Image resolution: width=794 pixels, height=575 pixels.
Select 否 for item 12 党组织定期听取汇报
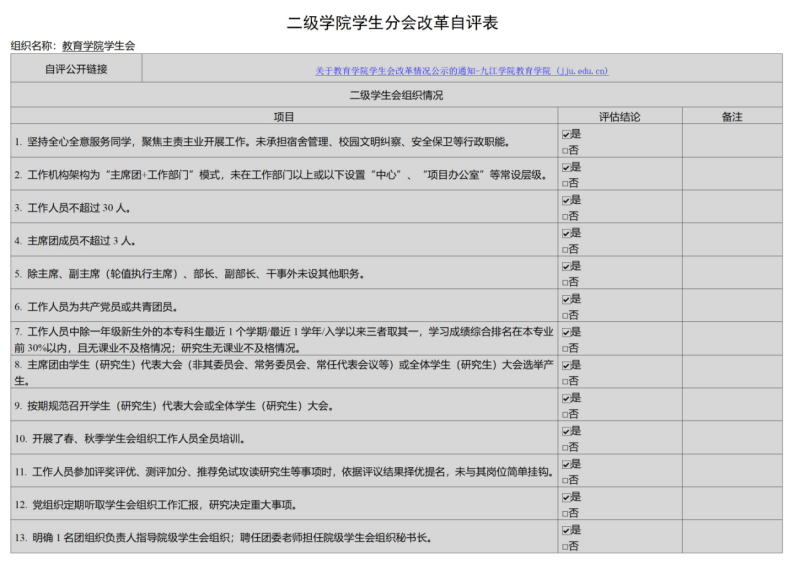point(565,513)
